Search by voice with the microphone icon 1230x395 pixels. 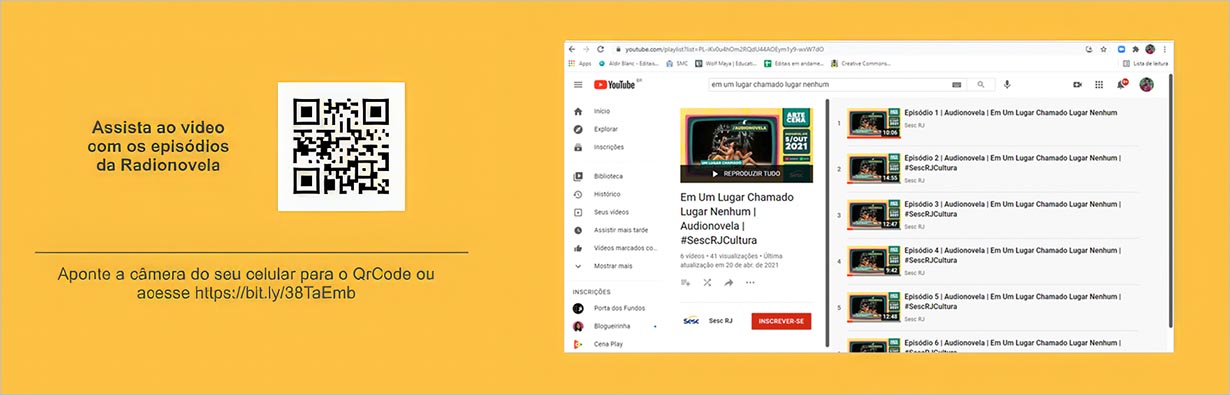point(1007,85)
